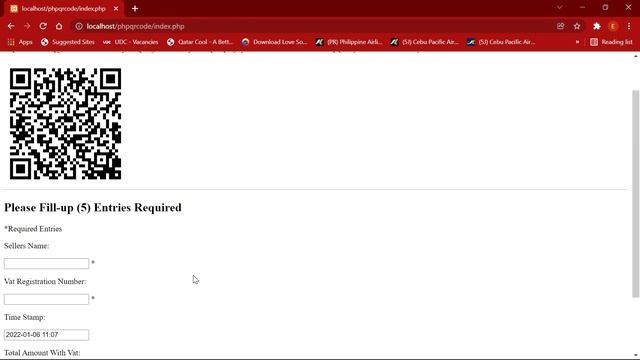
Task: Click the 'Total Amount With Vat:' label
Action: (42, 353)
